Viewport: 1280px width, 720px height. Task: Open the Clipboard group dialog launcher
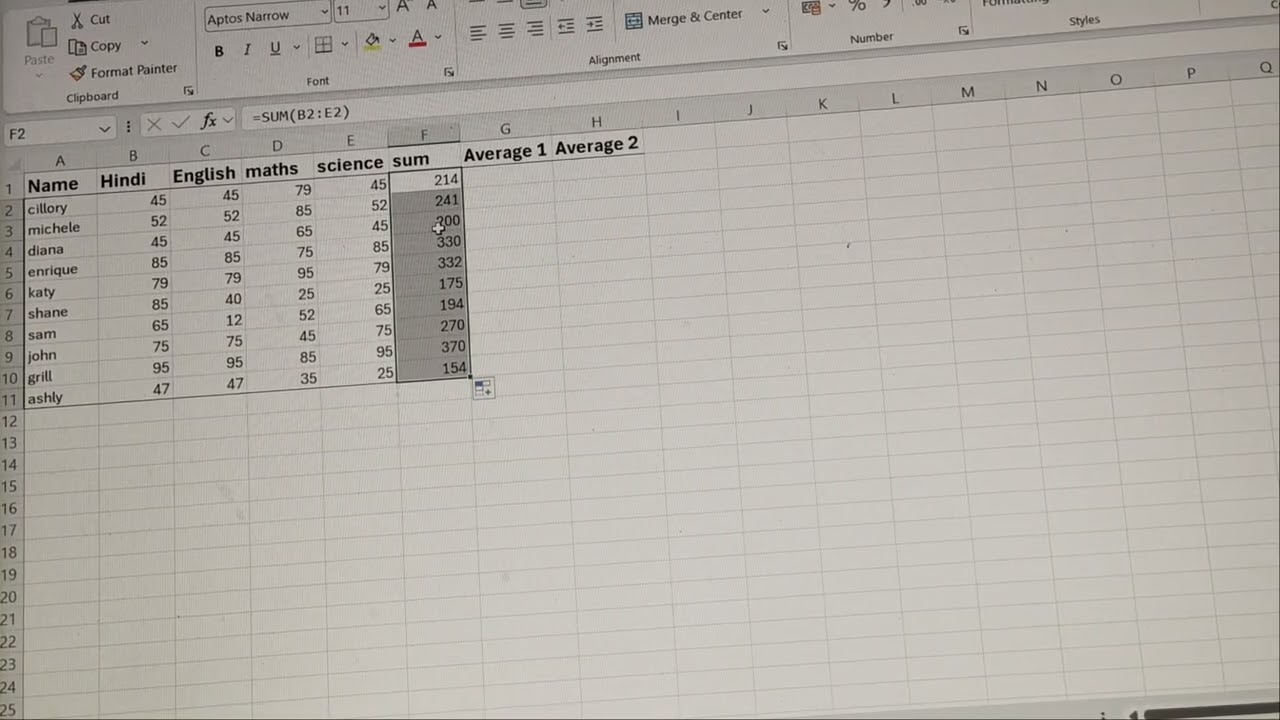(x=188, y=91)
